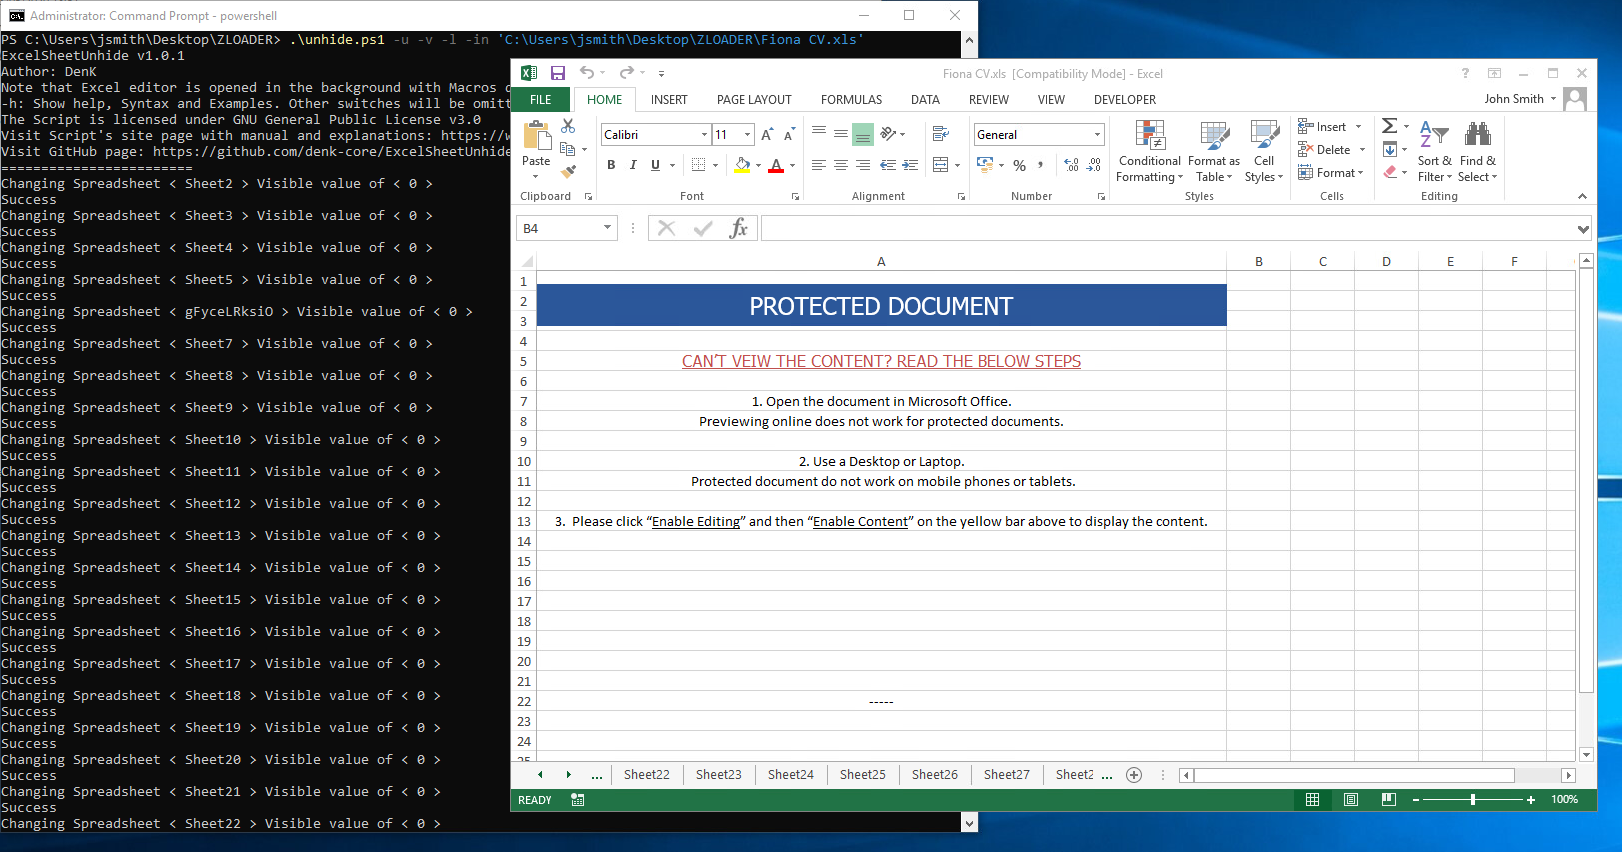Toggle the highlighted Bottom Align button
The height and width of the screenshot is (852, 1622).
pos(863,134)
